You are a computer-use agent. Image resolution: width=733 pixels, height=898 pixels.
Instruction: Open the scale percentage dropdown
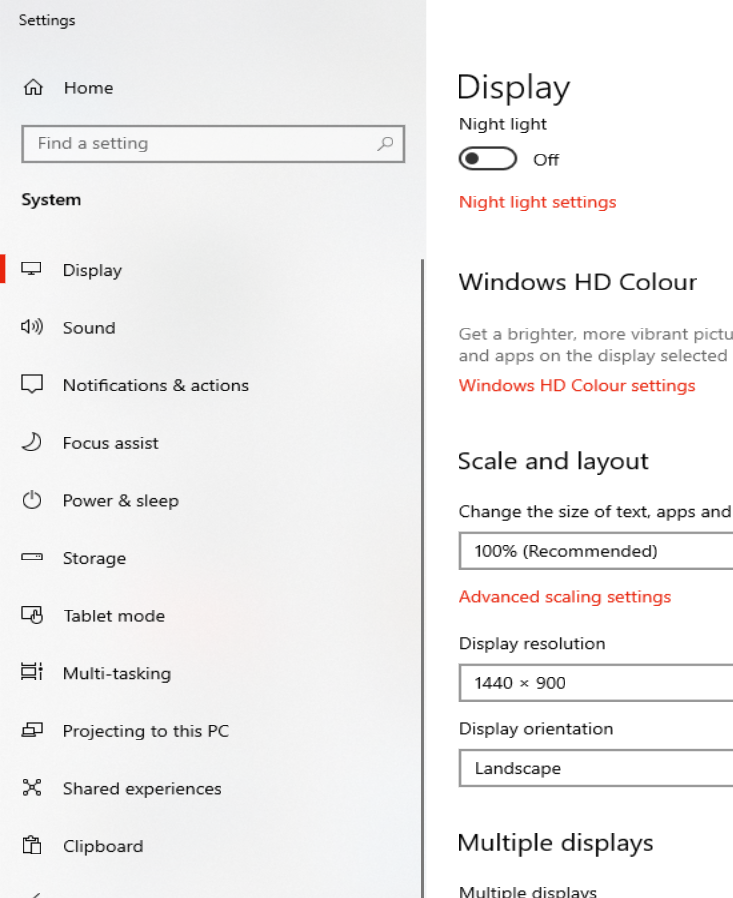(x=596, y=551)
